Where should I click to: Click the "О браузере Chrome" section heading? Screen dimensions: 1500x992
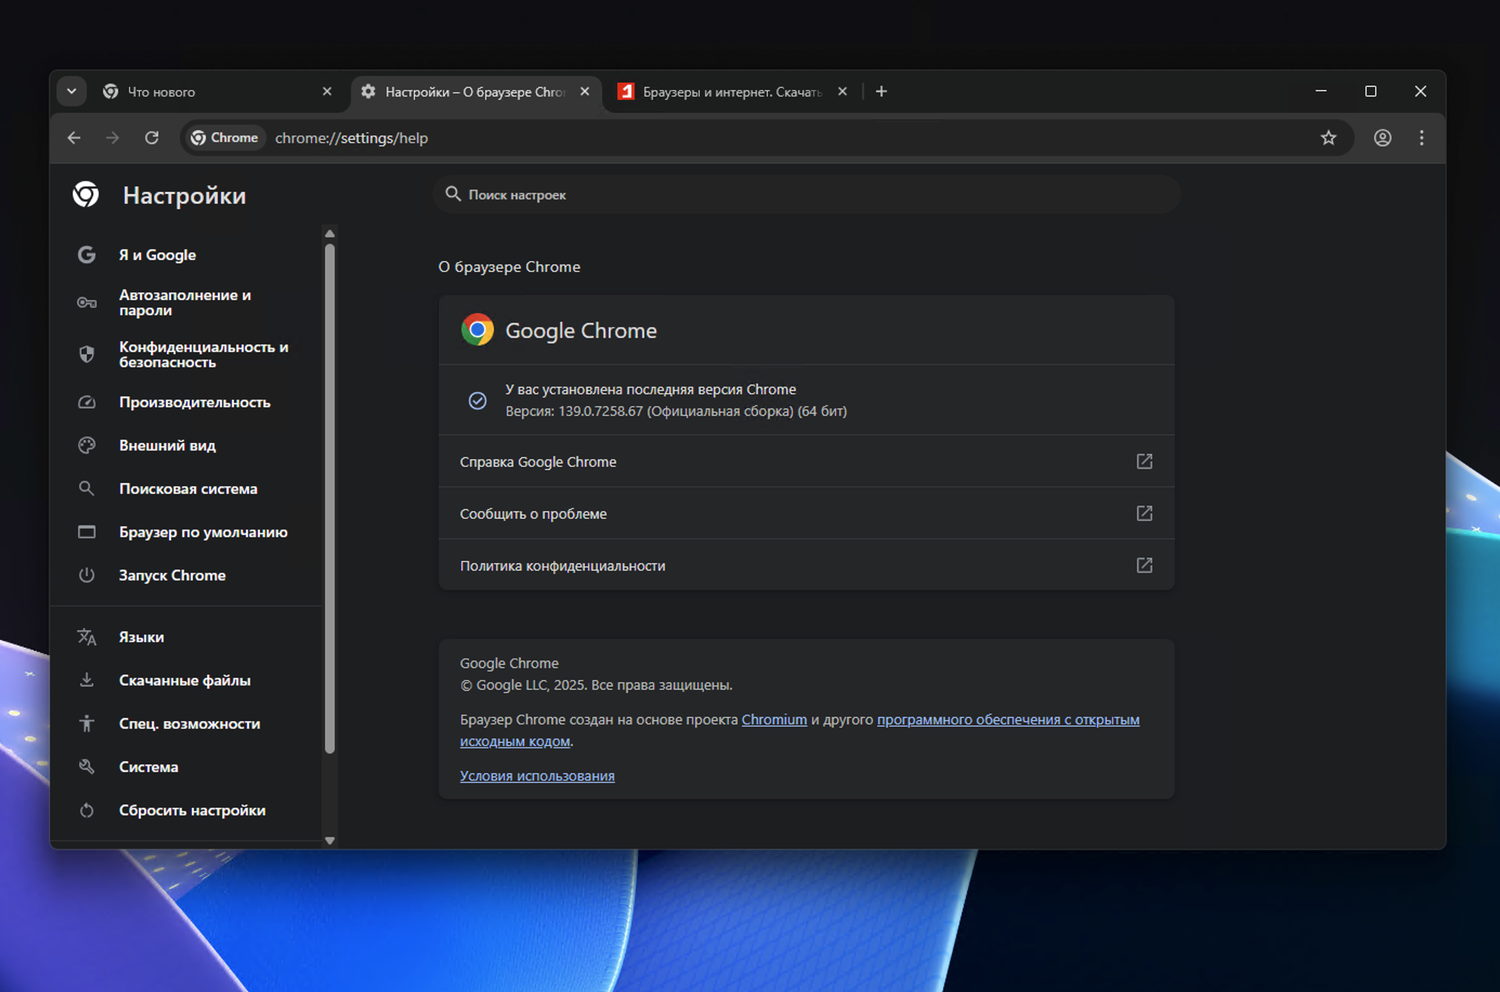coord(509,267)
